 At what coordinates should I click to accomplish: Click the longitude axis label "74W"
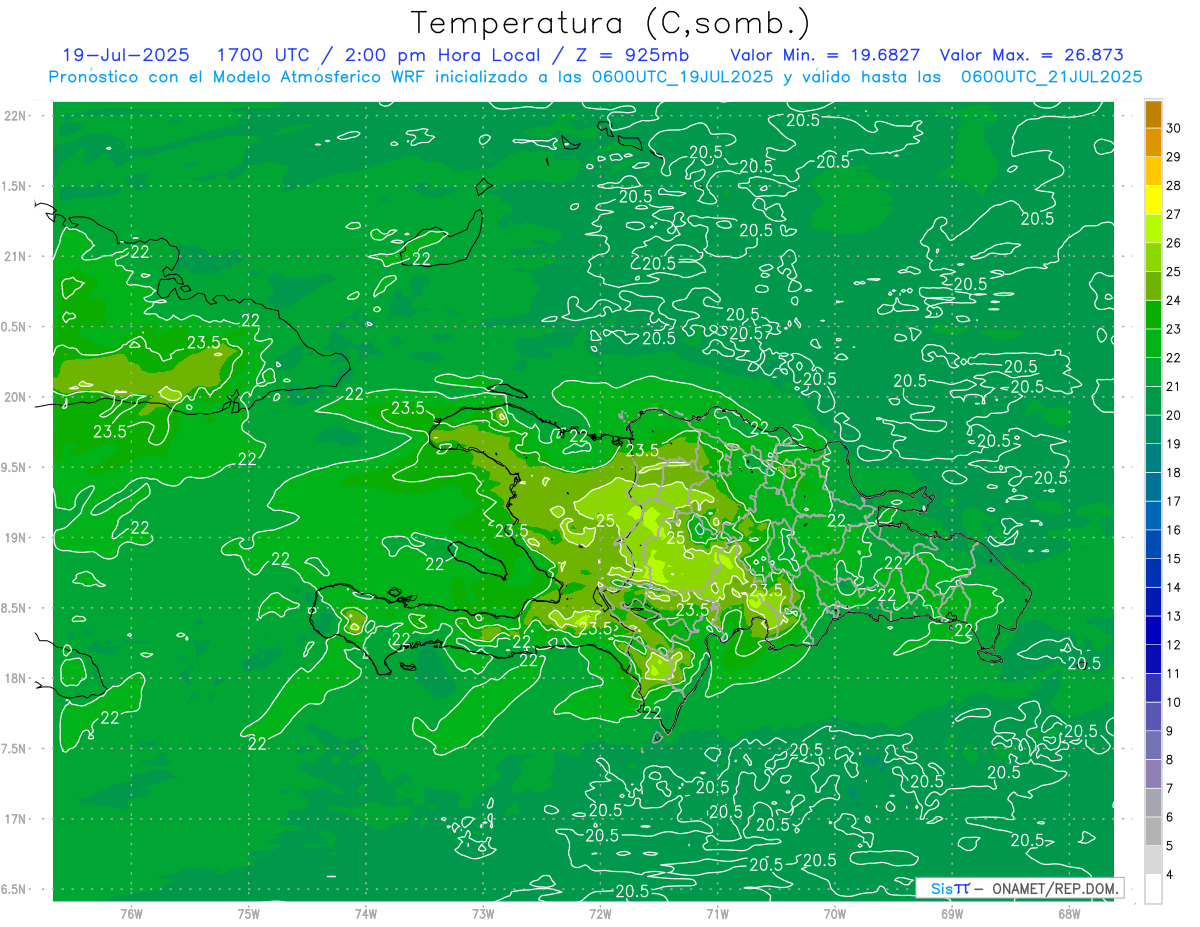(366, 912)
